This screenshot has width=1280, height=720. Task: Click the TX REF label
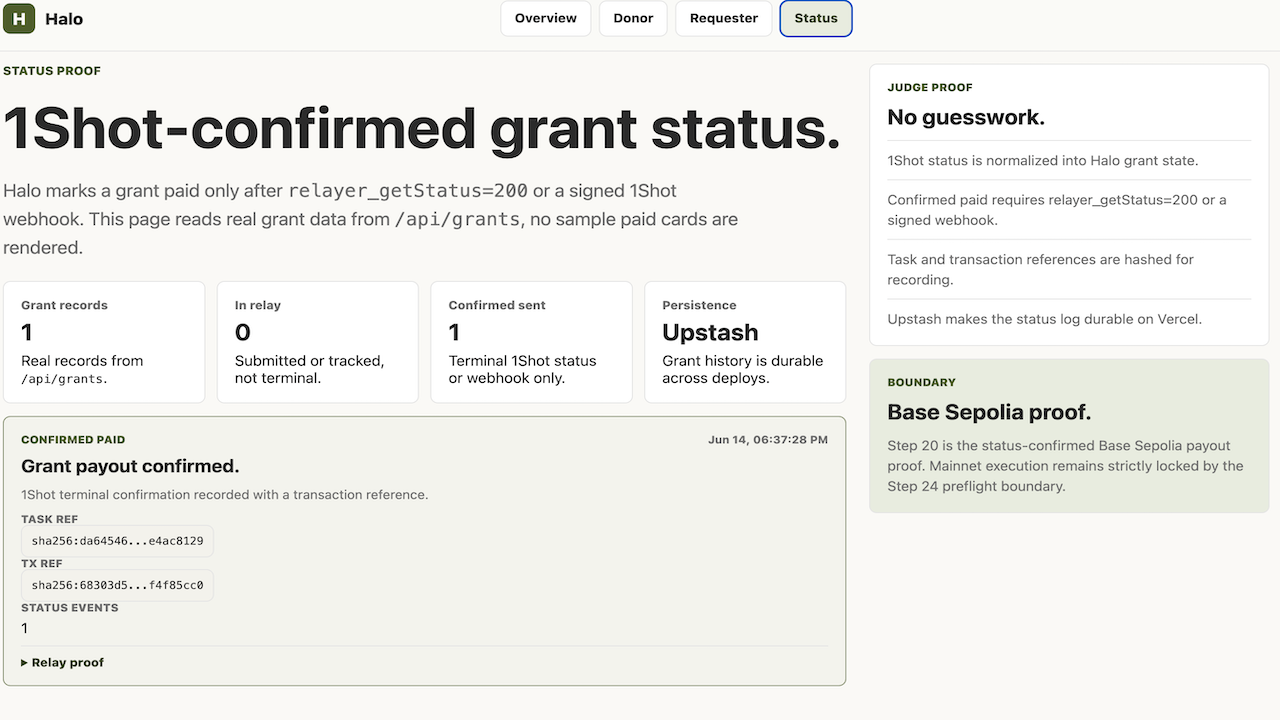click(42, 564)
